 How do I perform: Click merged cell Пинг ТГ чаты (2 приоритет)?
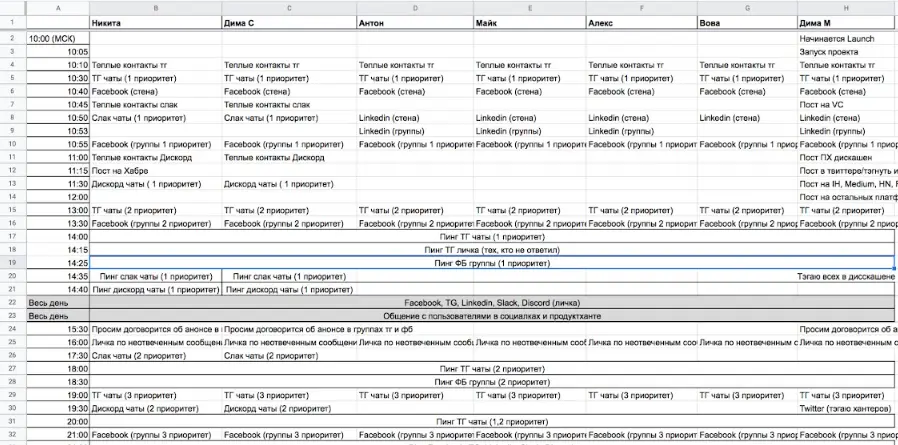[x=492, y=369]
